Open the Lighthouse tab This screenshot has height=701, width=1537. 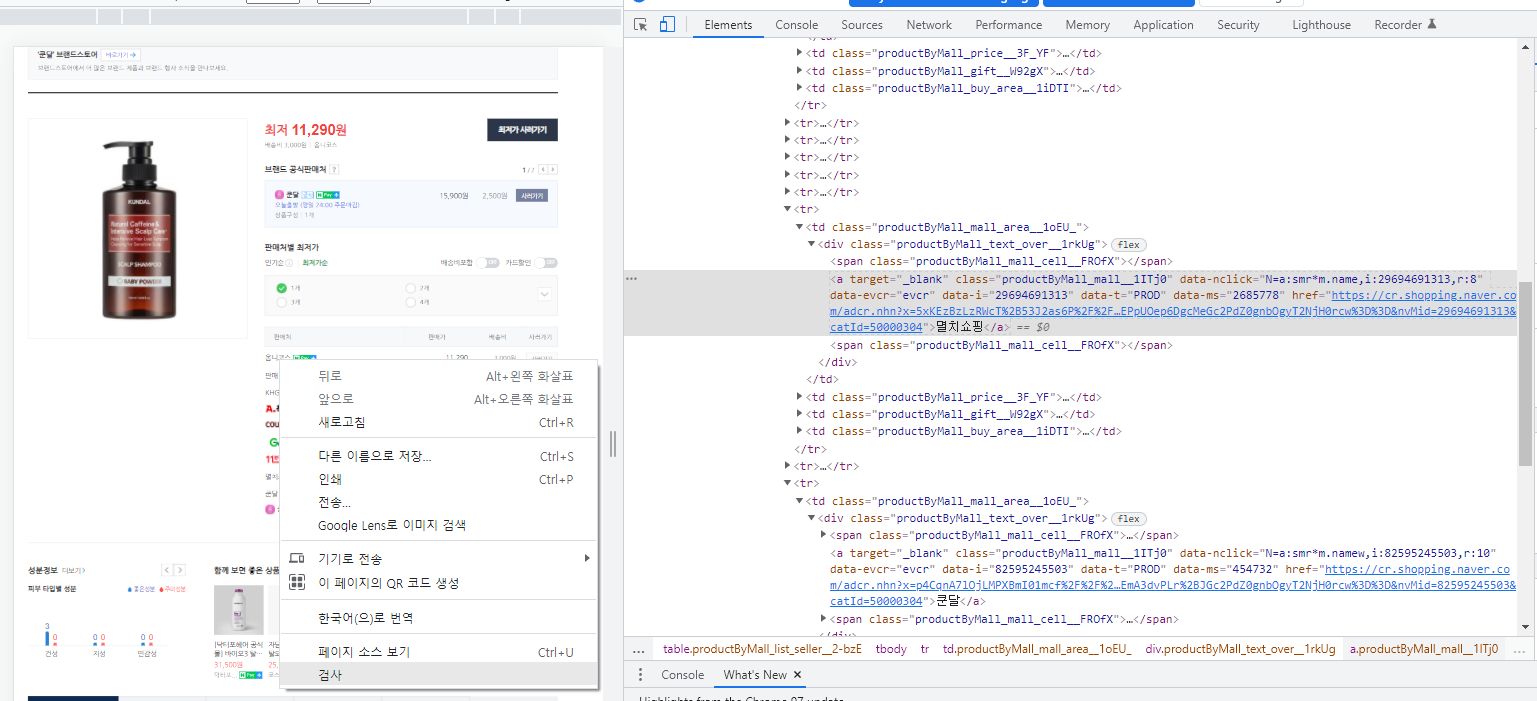(1321, 25)
